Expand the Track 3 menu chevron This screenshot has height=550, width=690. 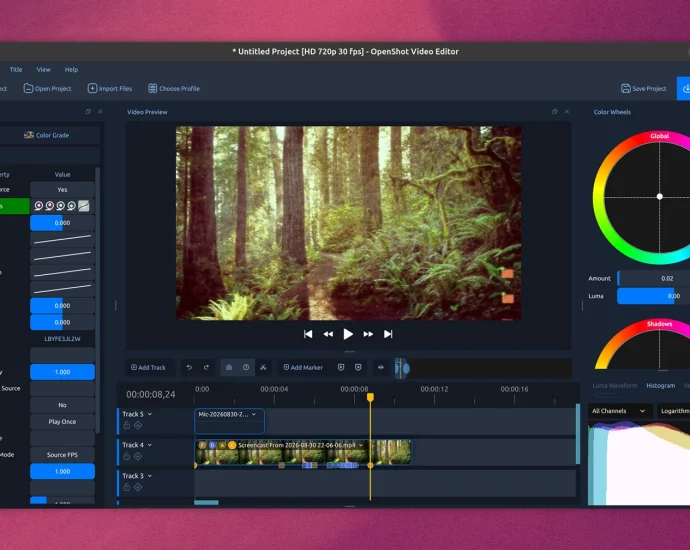(150, 476)
